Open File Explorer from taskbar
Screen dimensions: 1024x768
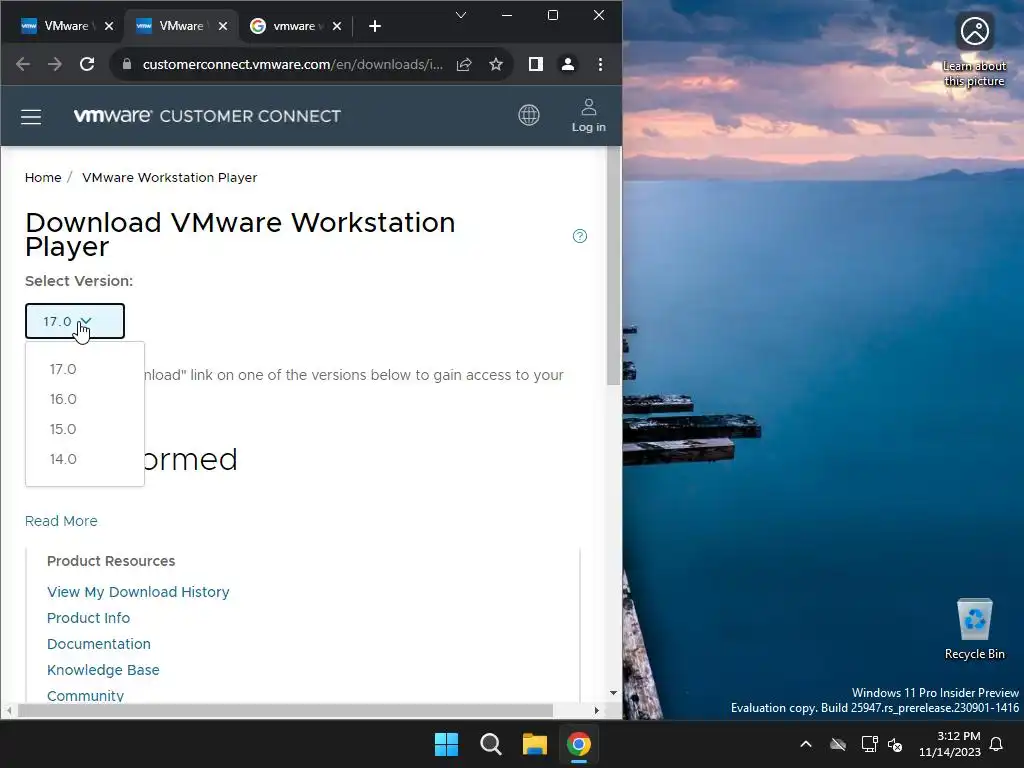coord(535,744)
